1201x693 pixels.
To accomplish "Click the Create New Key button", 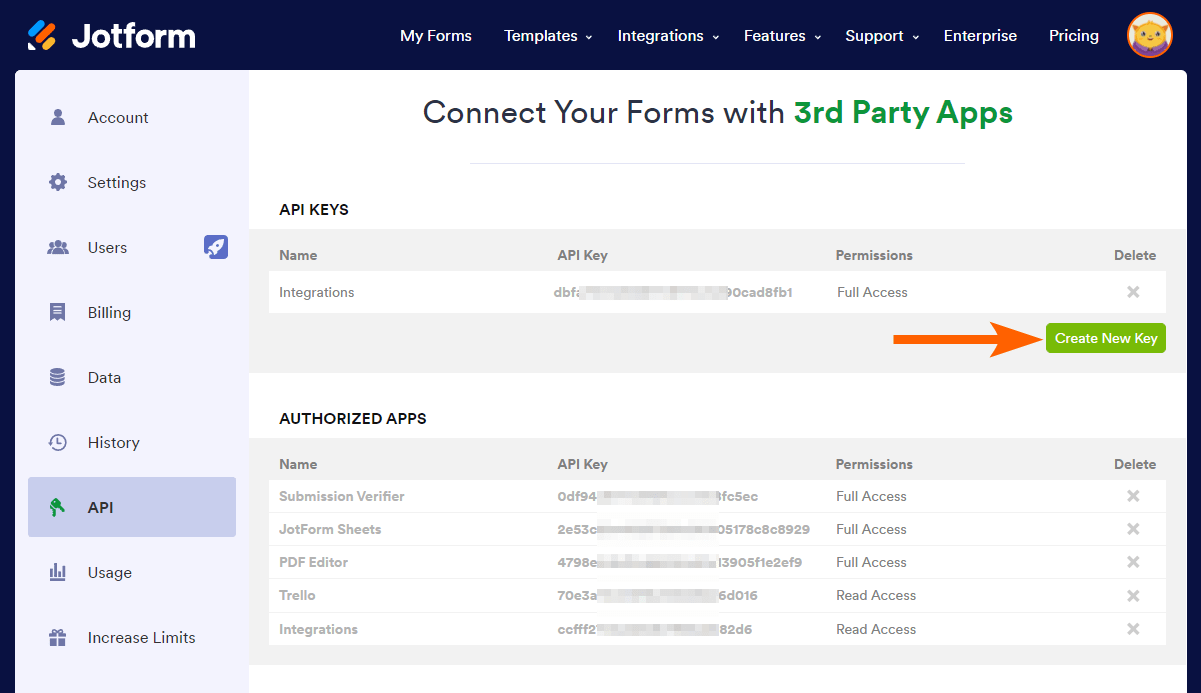I will click(x=1106, y=338).
